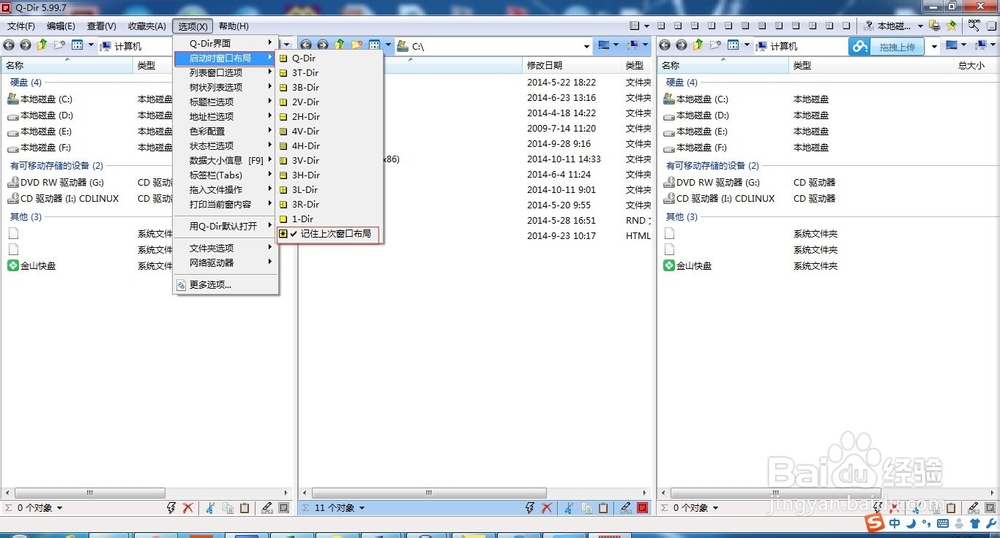The image size is (1000, 538).
Task: Click 名称 column header in left pane
Action: pos(66,66)
